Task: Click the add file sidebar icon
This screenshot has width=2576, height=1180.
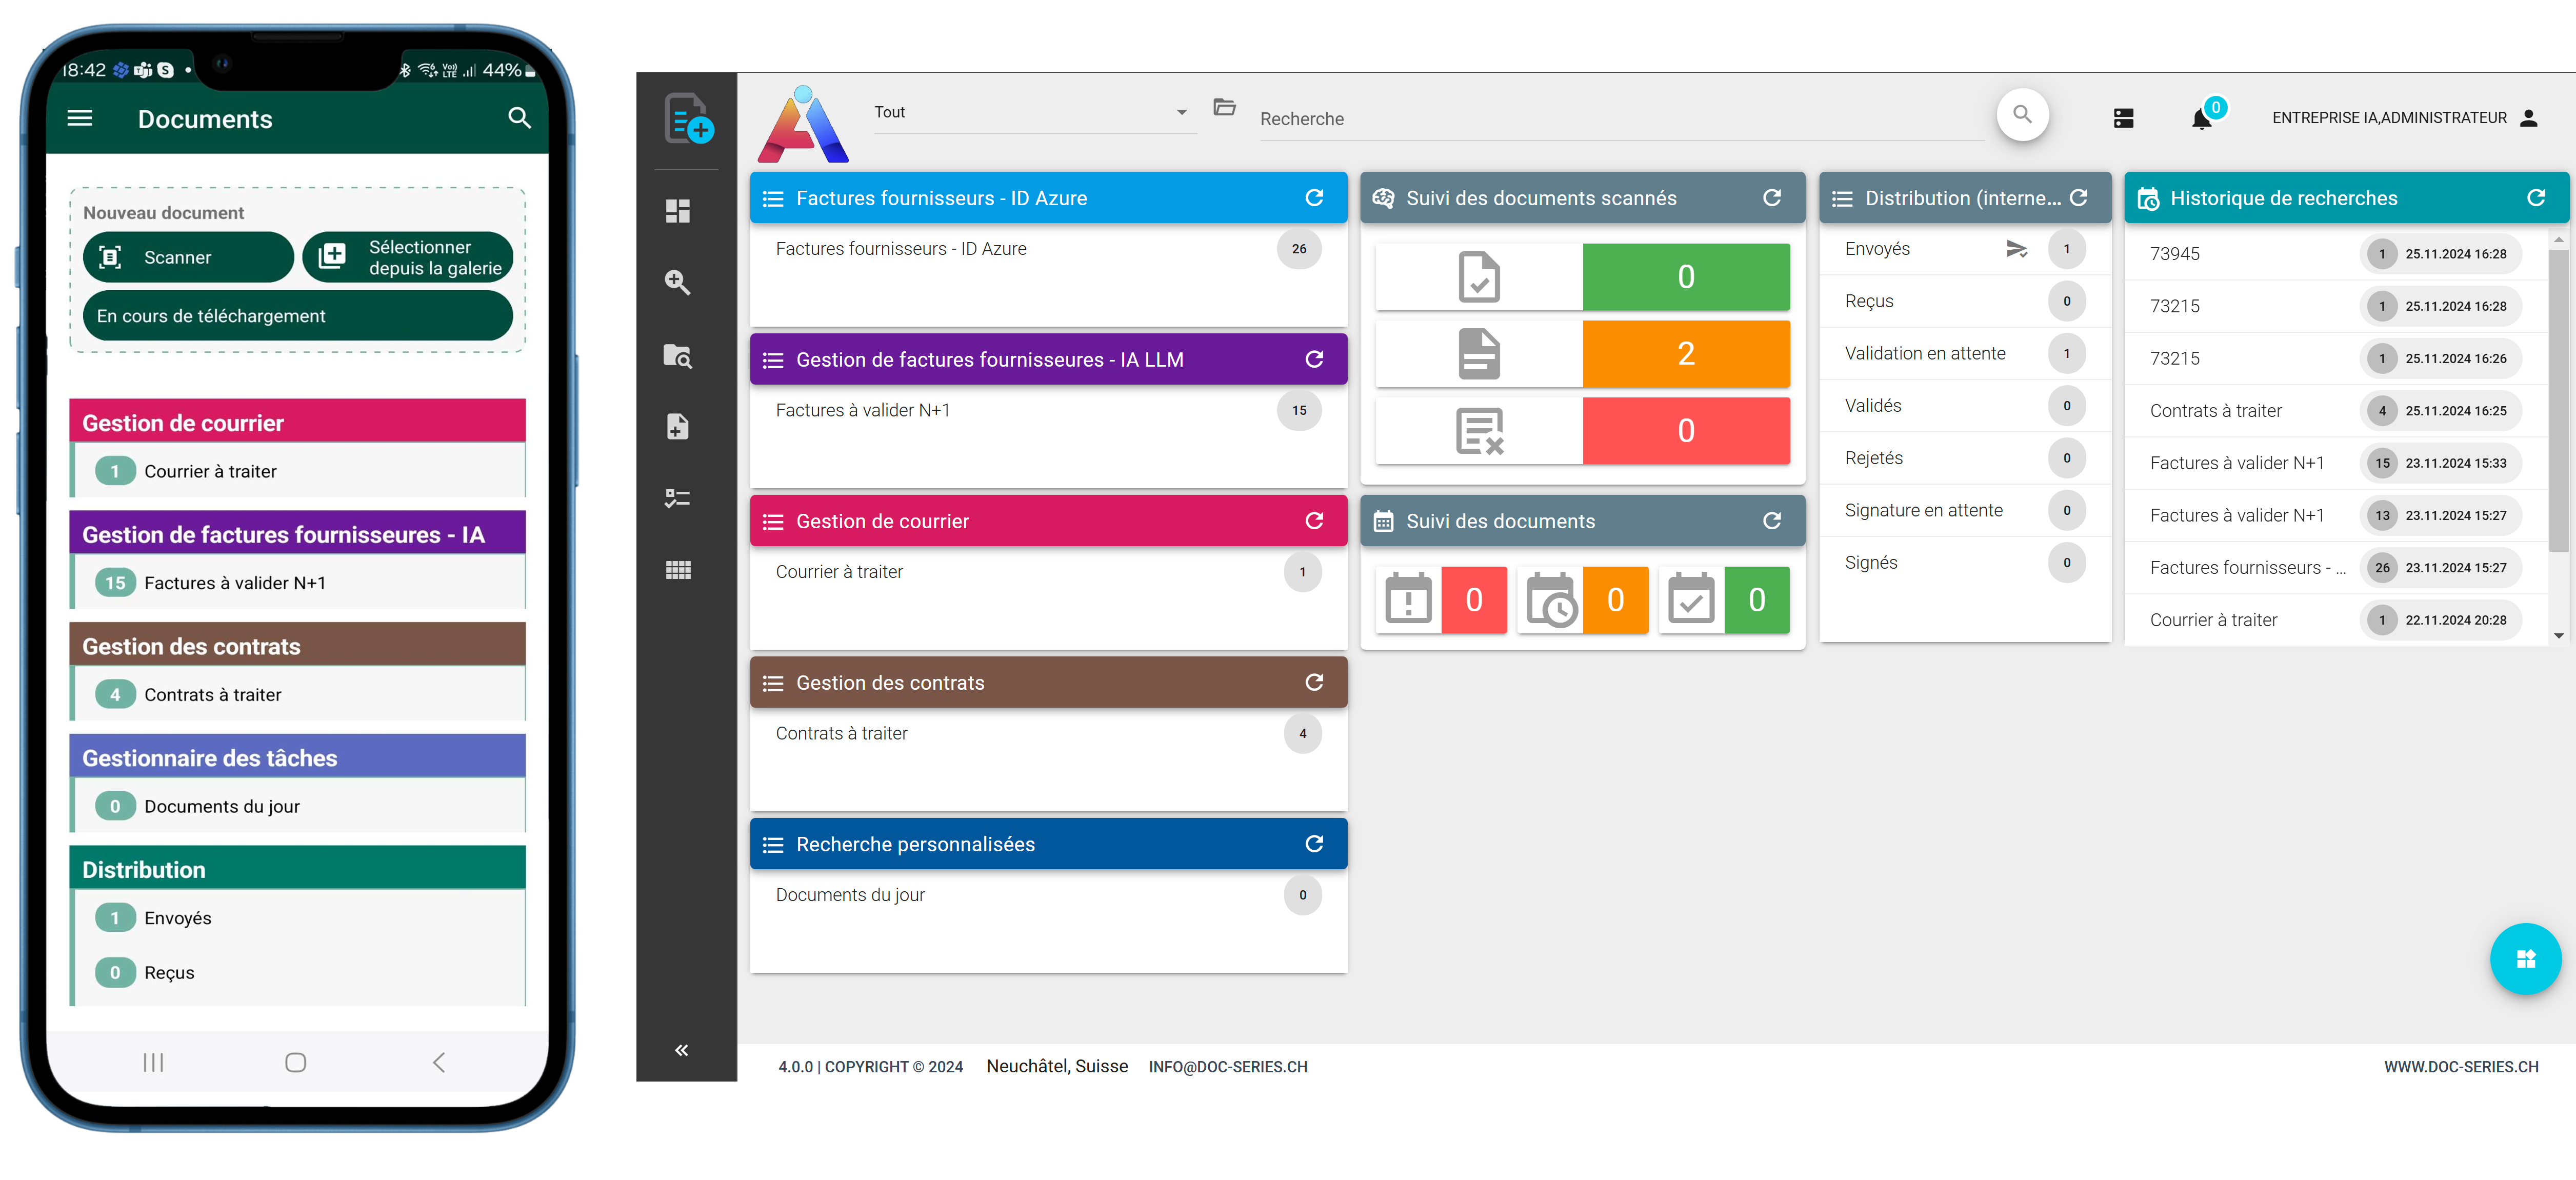Action: click(678, 427)
